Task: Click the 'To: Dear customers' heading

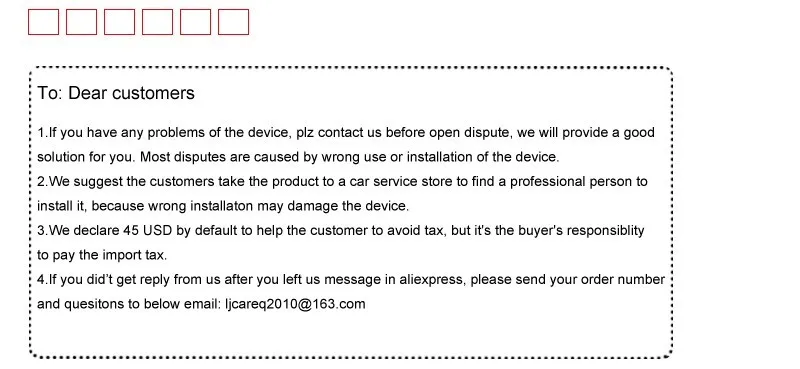Action: pos(116,93)
